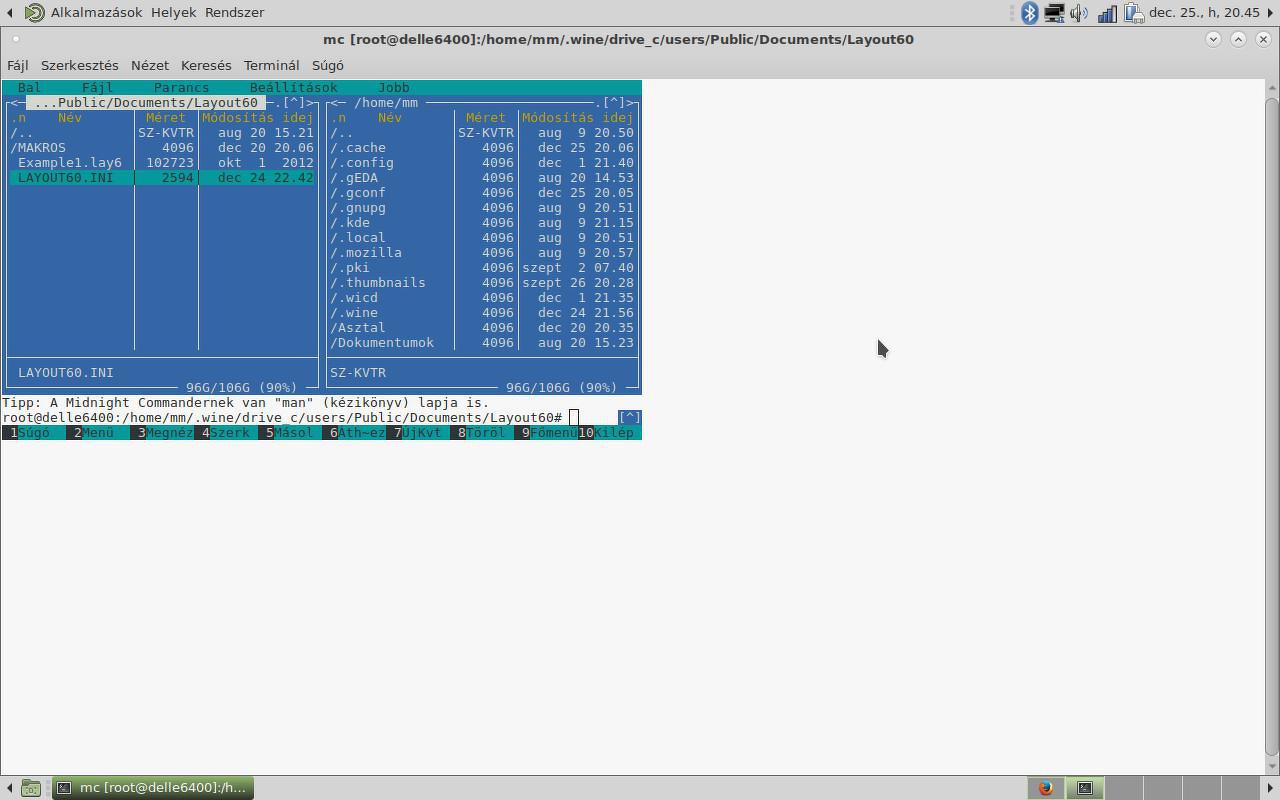
Task: Open the Bluetooth tray icon
Action: (1030, 13)
